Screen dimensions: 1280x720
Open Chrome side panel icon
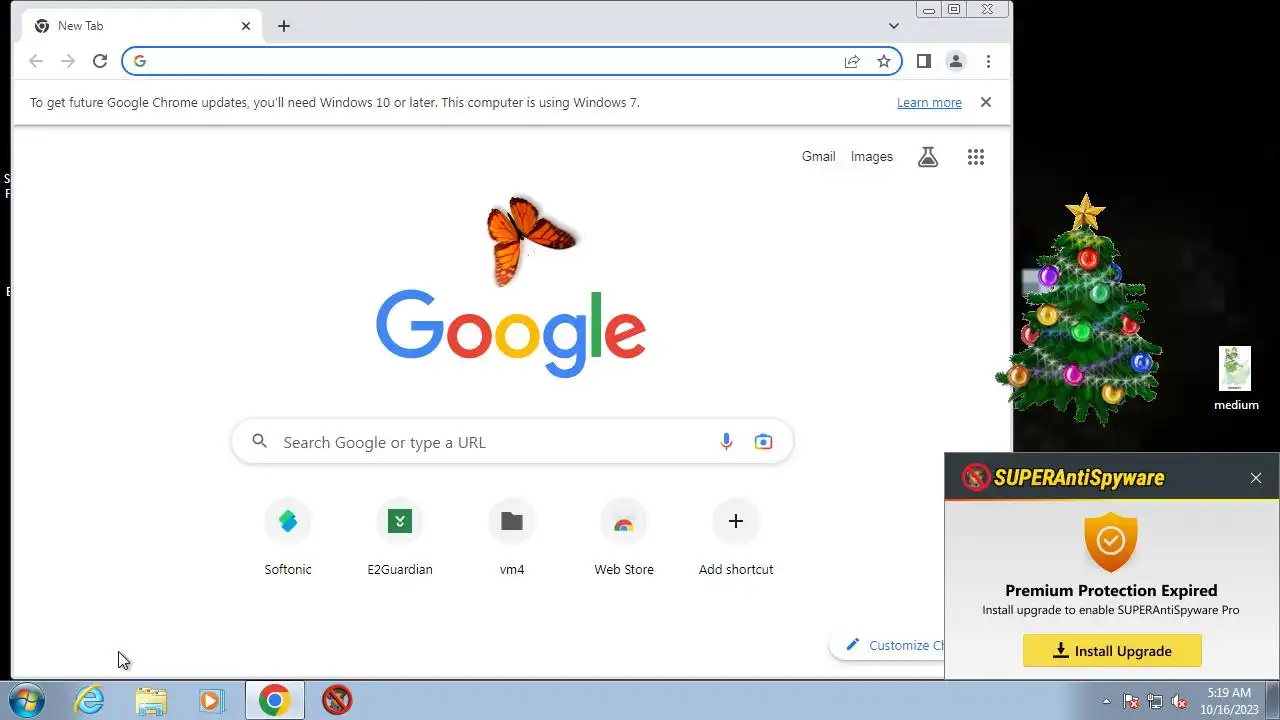924,61
